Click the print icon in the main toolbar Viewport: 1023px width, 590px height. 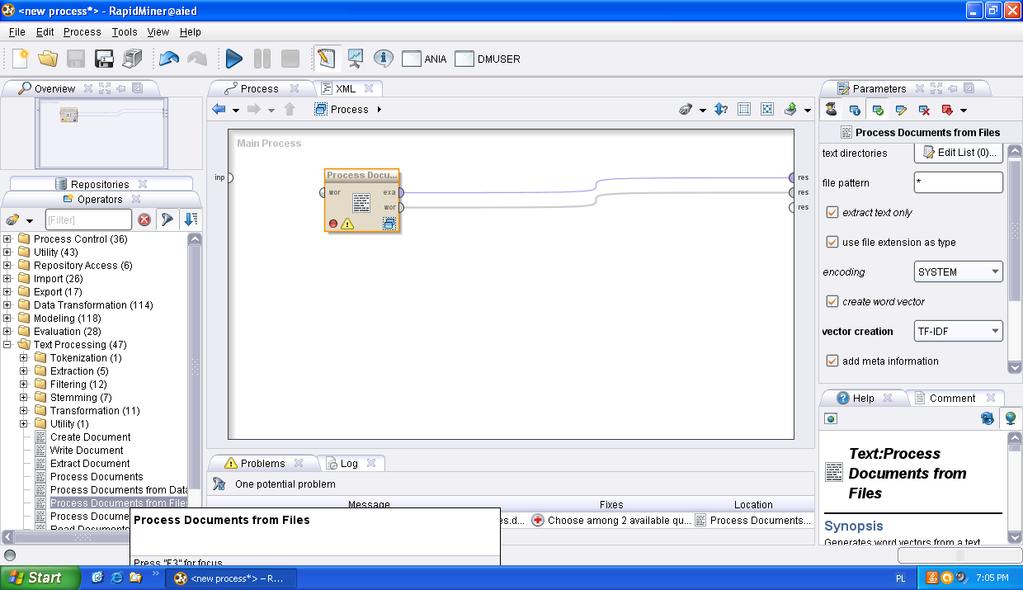click(x=132, y=59)
